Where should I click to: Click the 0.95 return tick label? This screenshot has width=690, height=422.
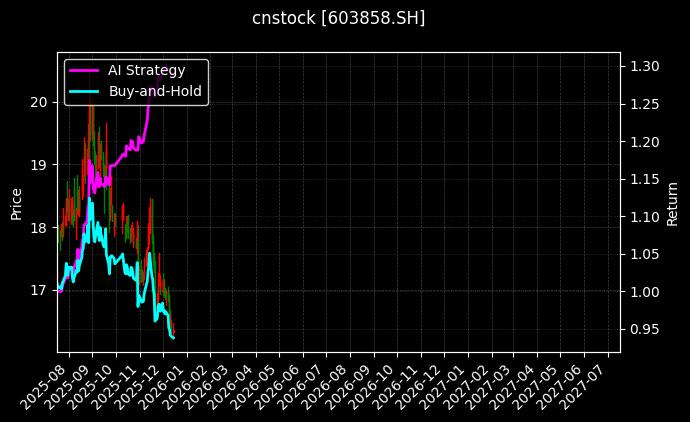point(641,330)
